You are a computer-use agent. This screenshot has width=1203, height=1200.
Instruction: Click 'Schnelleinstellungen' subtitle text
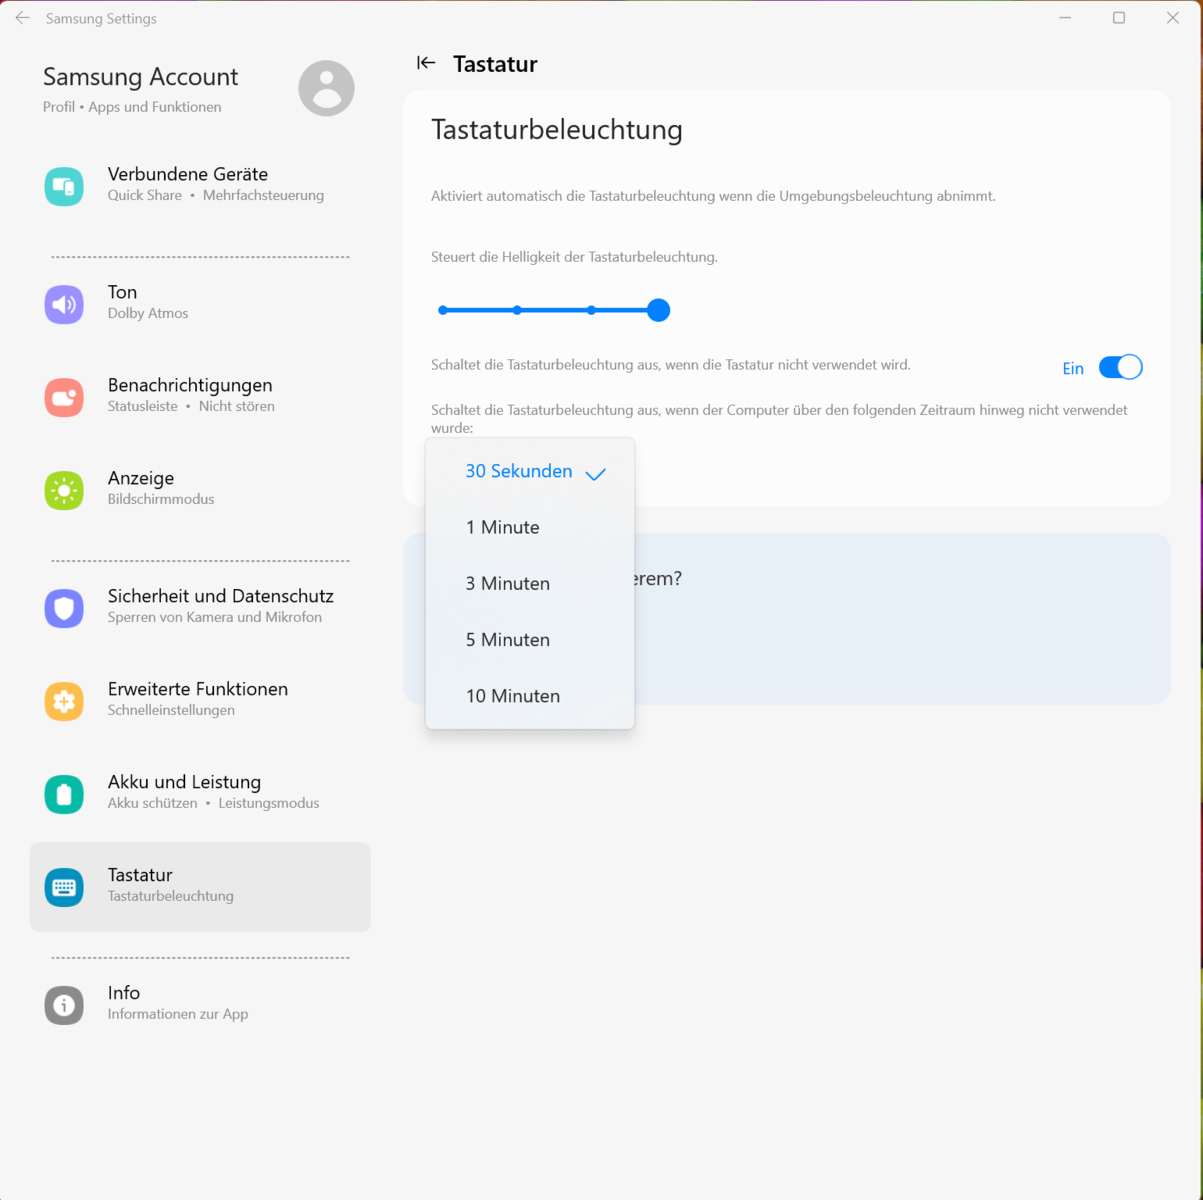coord(171,711)
